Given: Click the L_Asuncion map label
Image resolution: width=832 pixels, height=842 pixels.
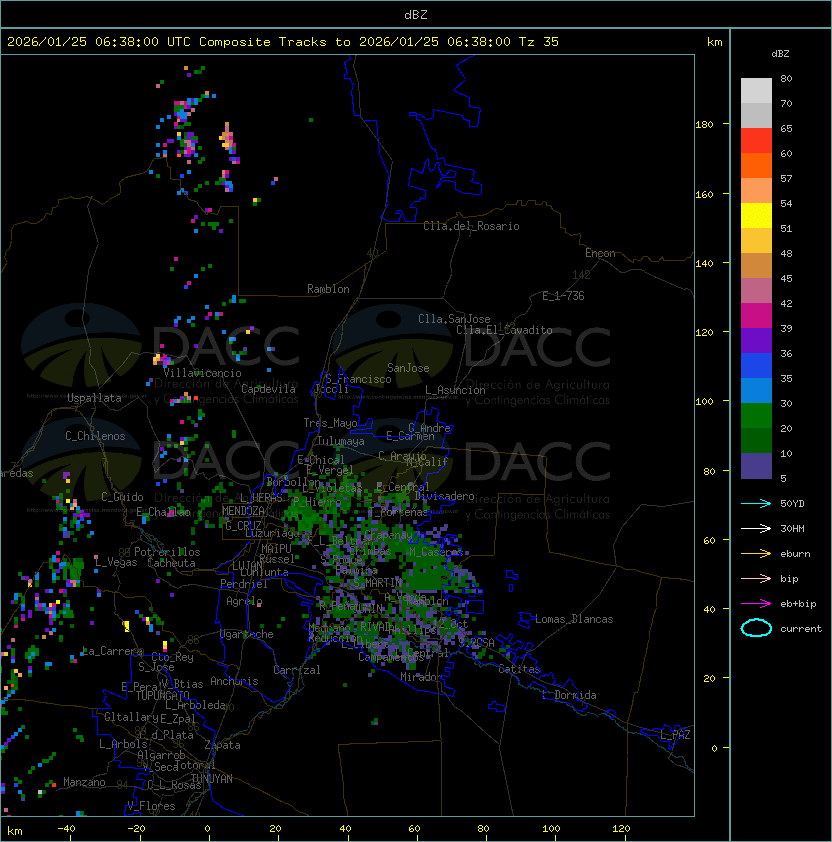Looking at the screenshot, I should click(455, 390).
